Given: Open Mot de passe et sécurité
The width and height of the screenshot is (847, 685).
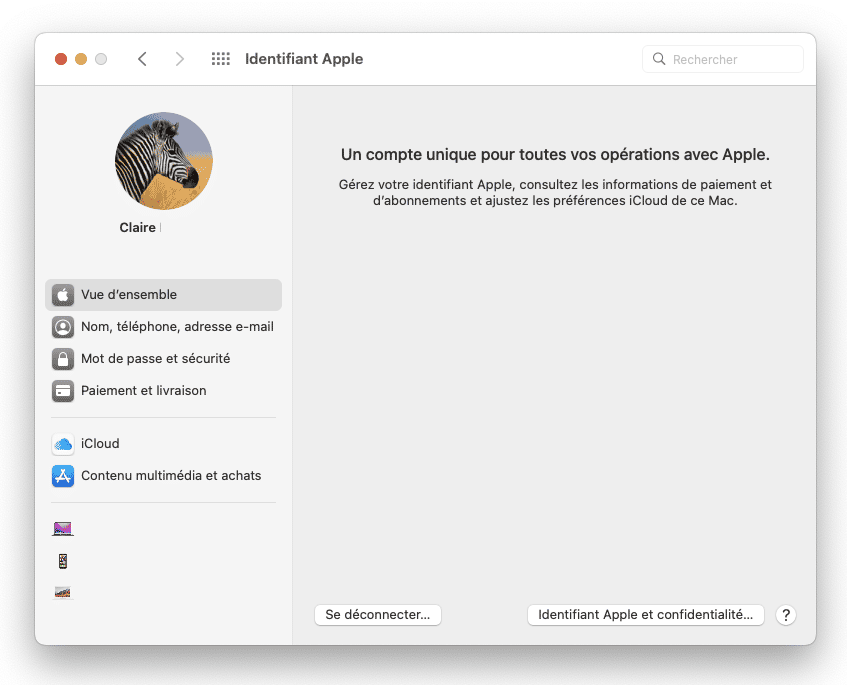Looking at the screenshot, I should (163, 359).
